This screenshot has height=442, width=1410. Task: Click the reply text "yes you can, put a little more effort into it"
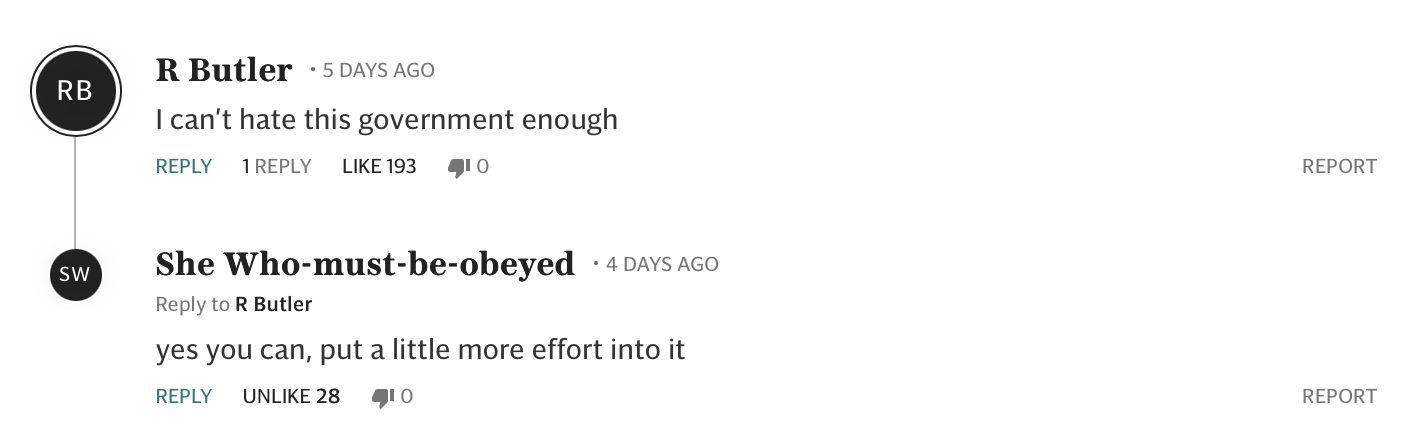click(x=420, y=351)
